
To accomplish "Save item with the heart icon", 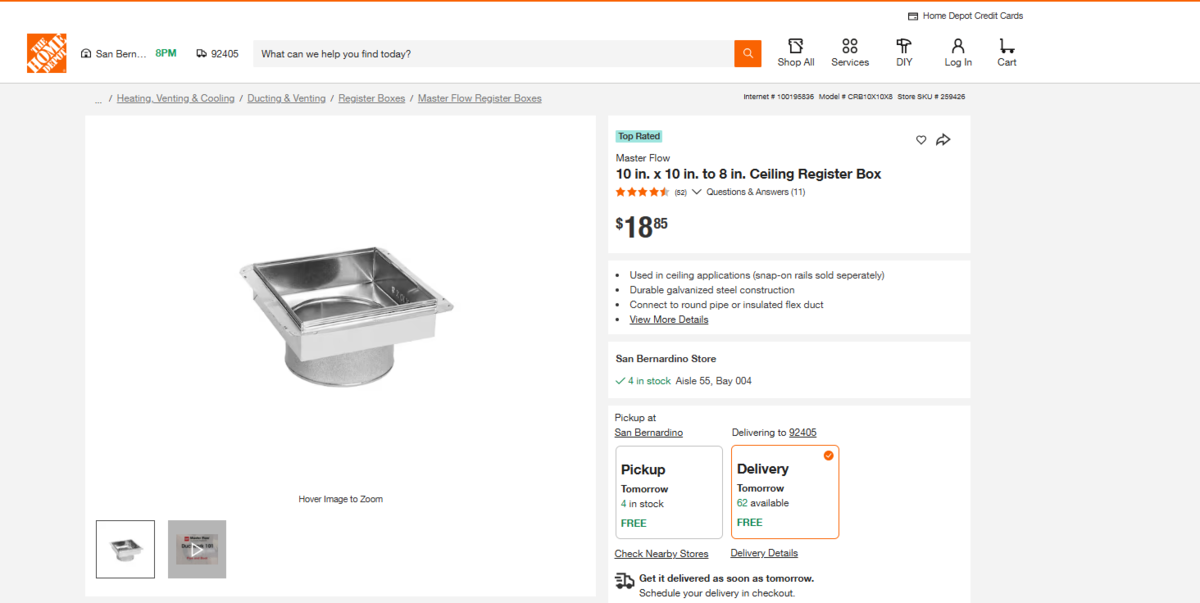I will coord(921,140).
